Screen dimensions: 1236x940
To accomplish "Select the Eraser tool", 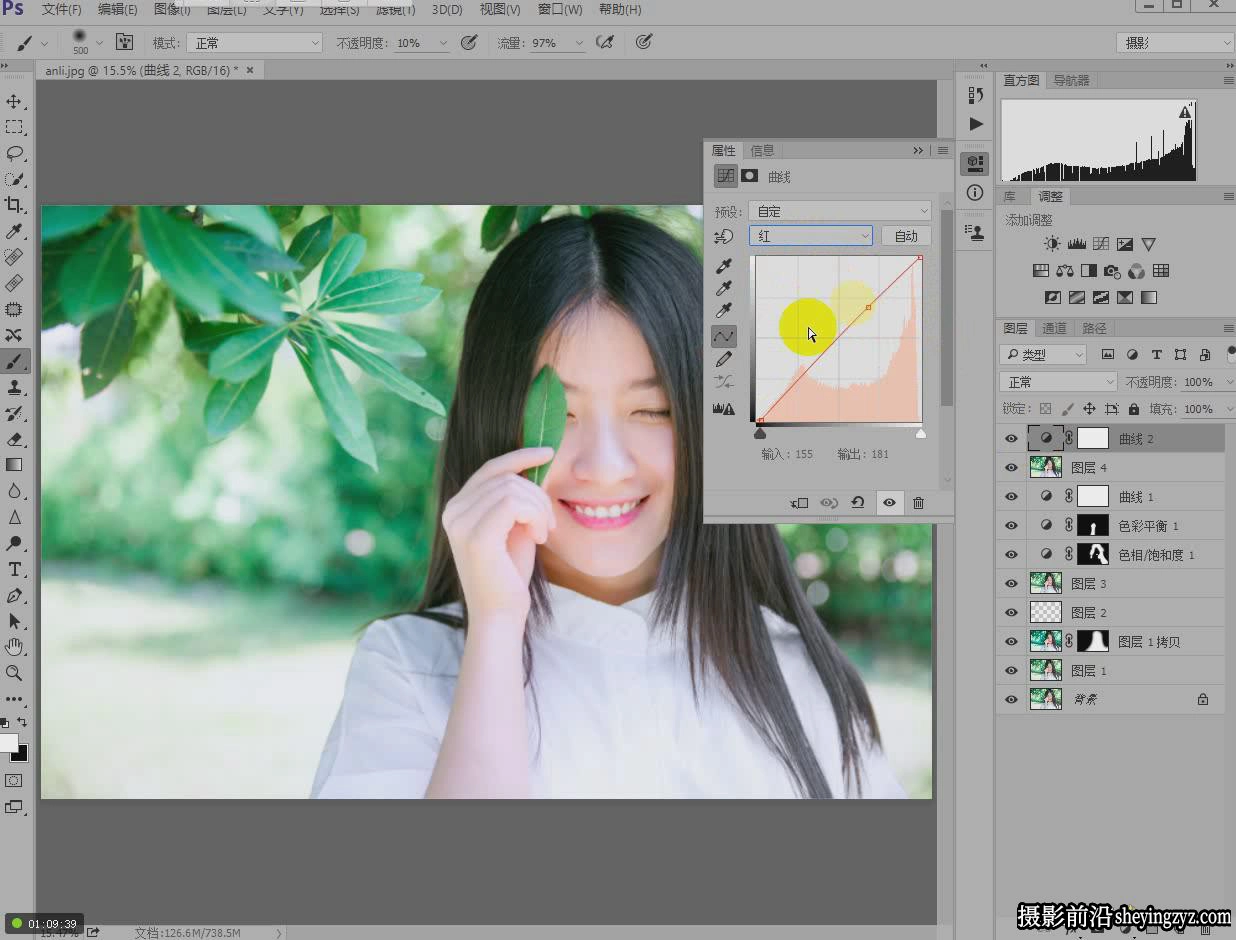I will [14, 439].
